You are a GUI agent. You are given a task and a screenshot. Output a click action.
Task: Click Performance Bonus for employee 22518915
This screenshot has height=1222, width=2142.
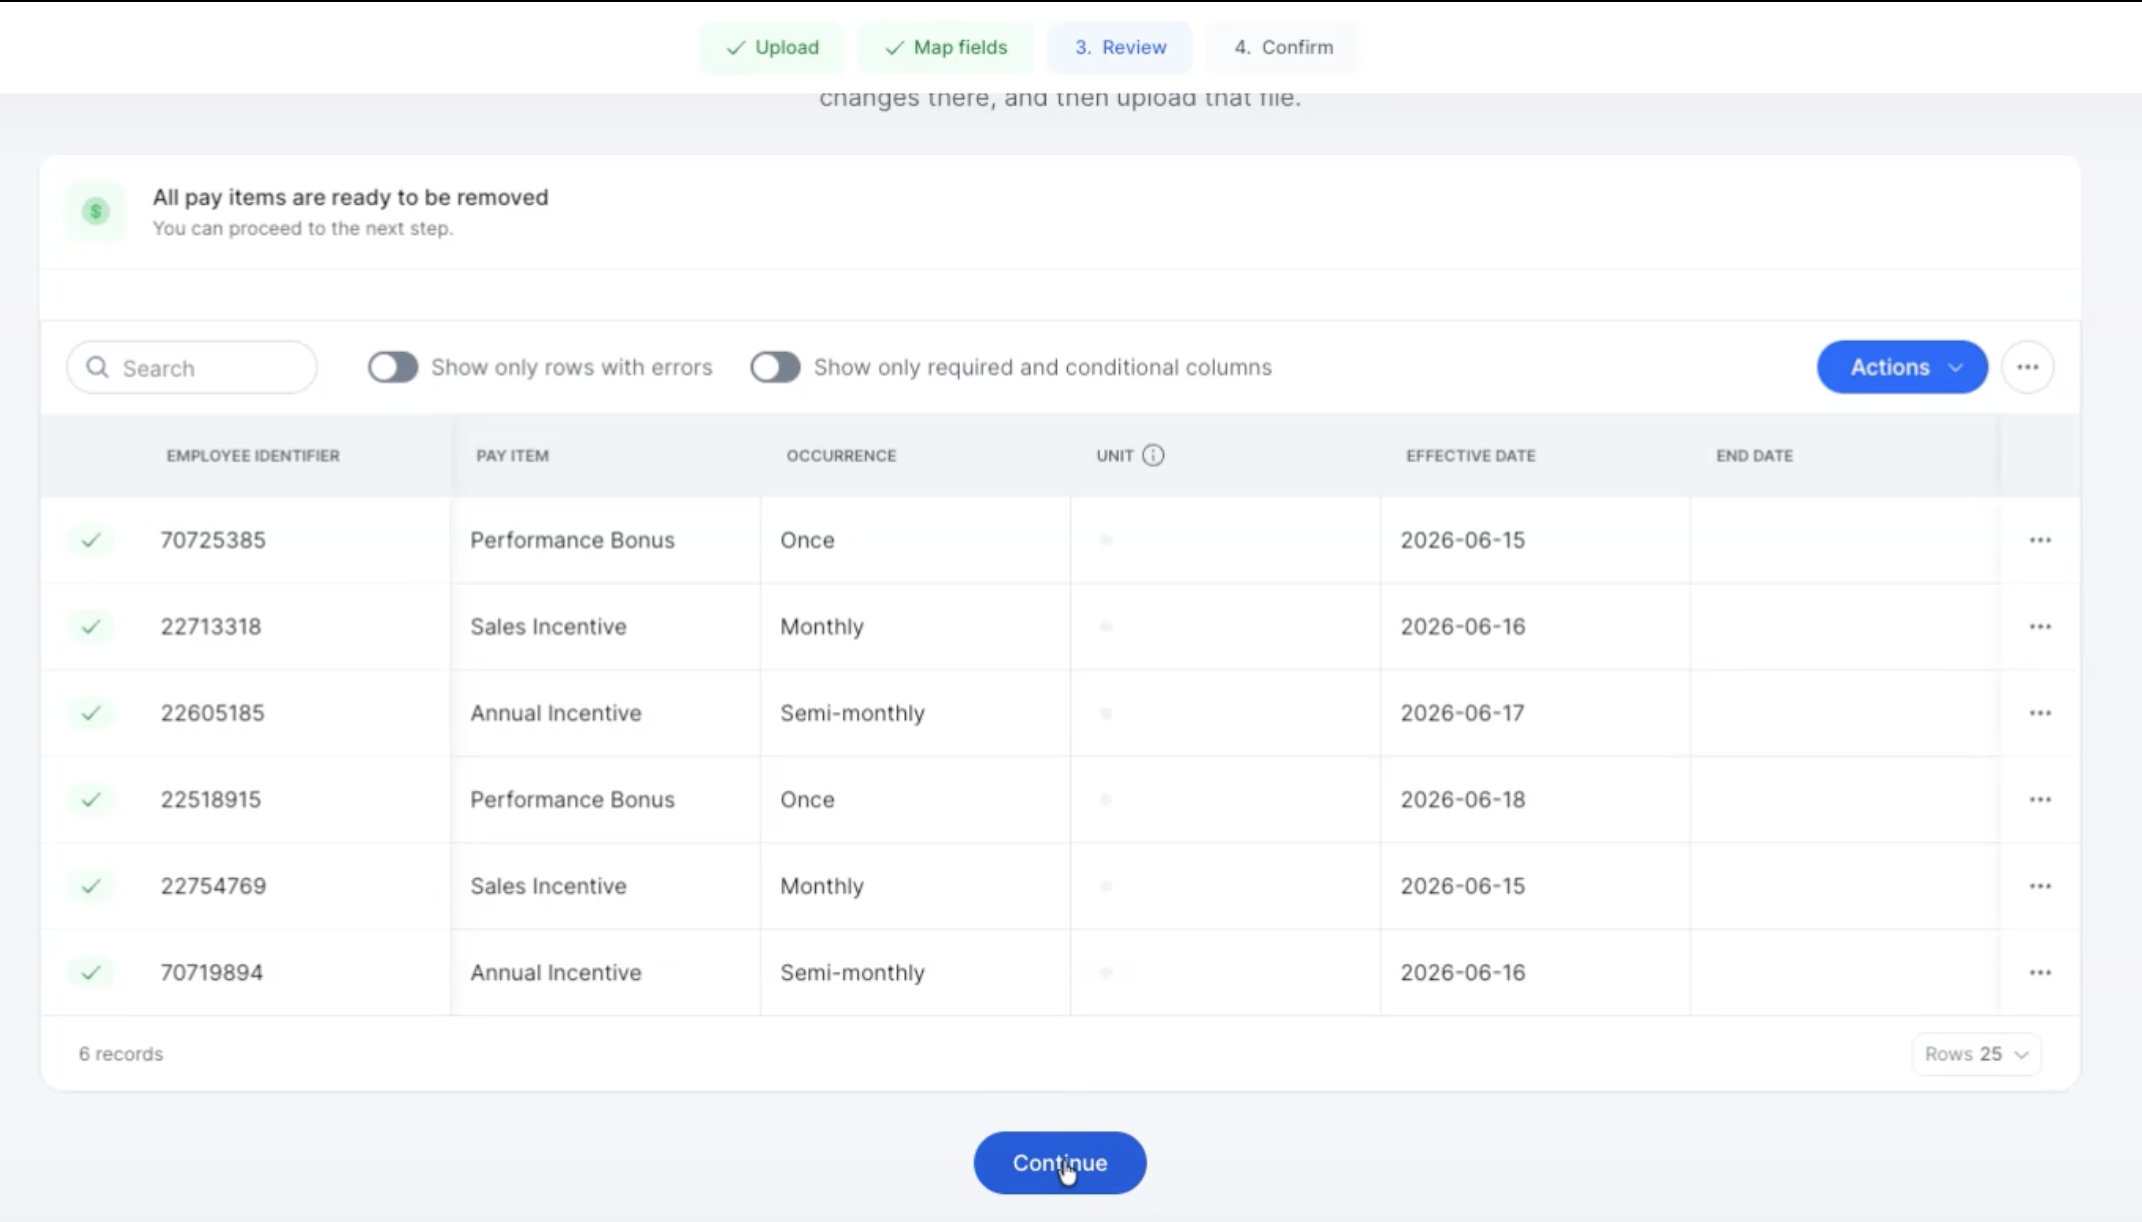(572, 800)
